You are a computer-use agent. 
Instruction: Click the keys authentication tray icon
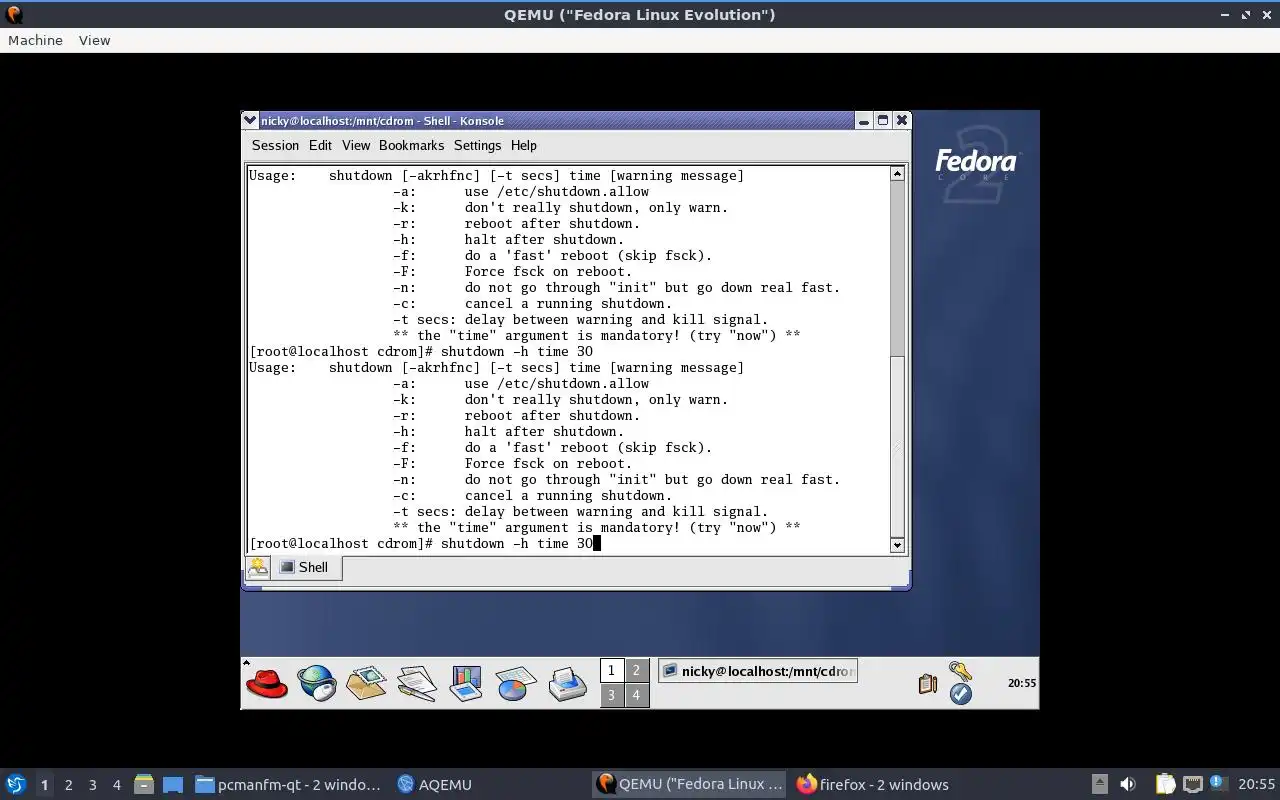tap(960, 671)
